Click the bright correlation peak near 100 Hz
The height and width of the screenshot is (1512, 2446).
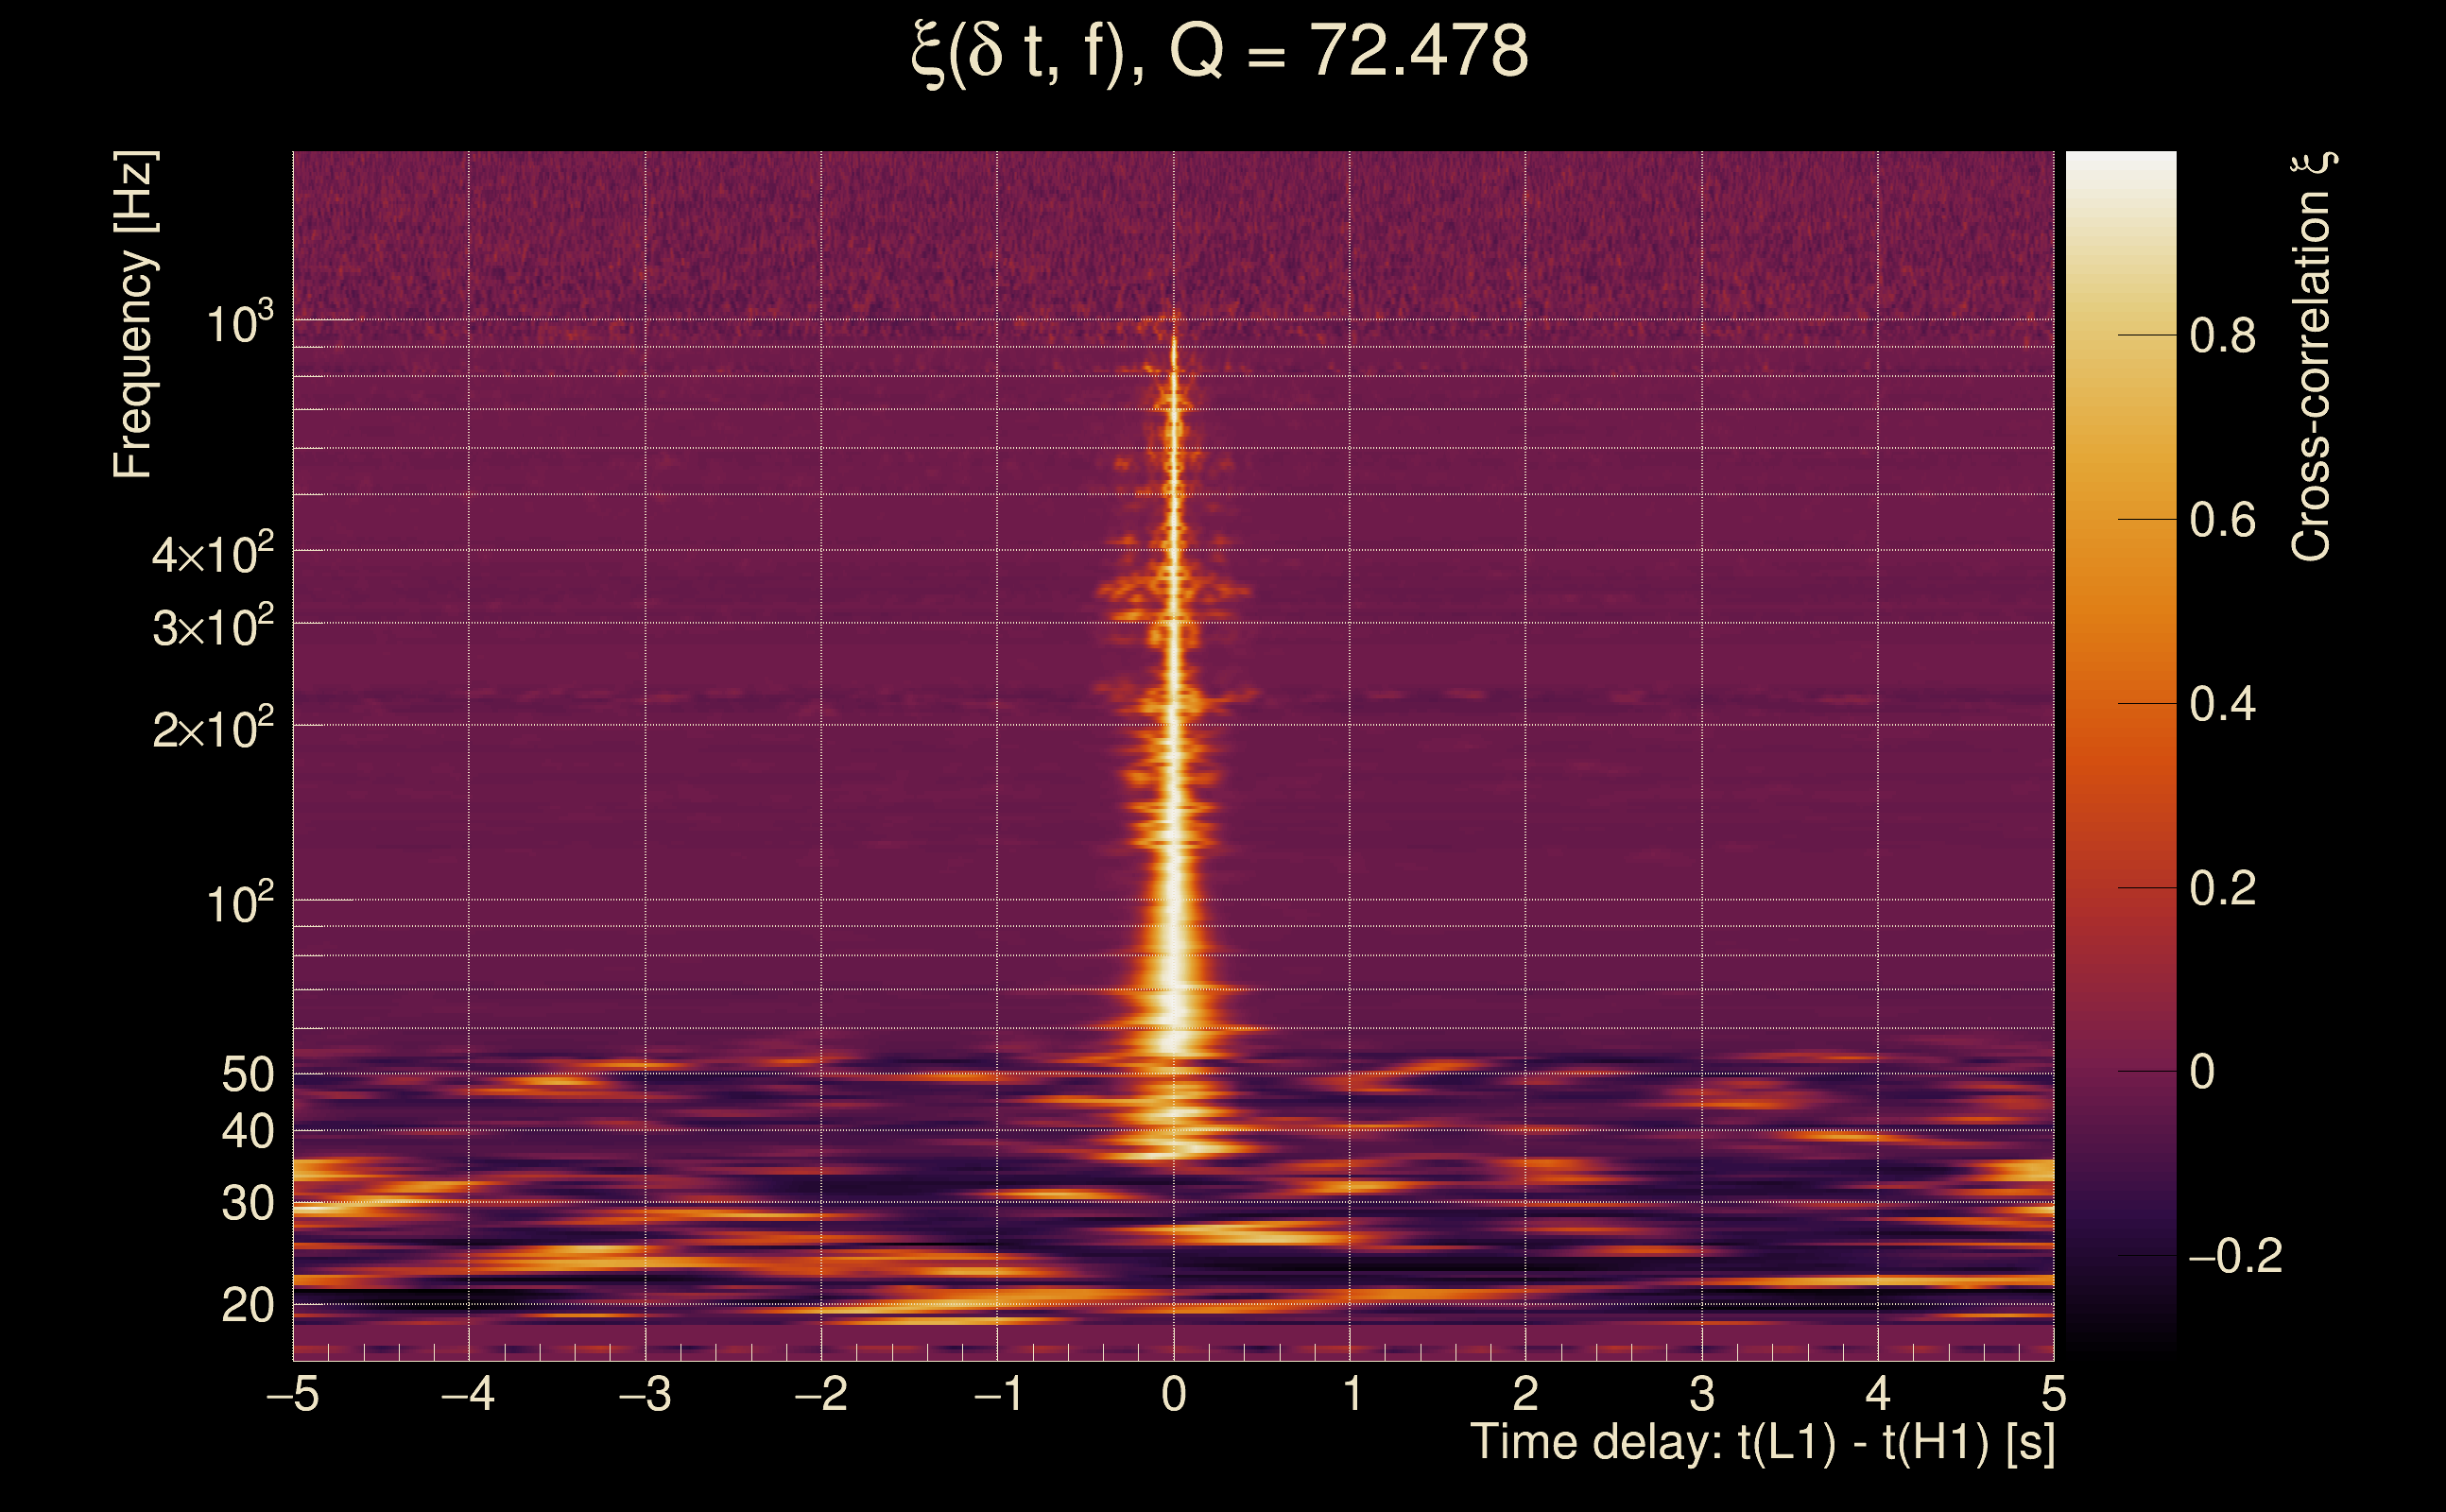(x=1174, y=900)
